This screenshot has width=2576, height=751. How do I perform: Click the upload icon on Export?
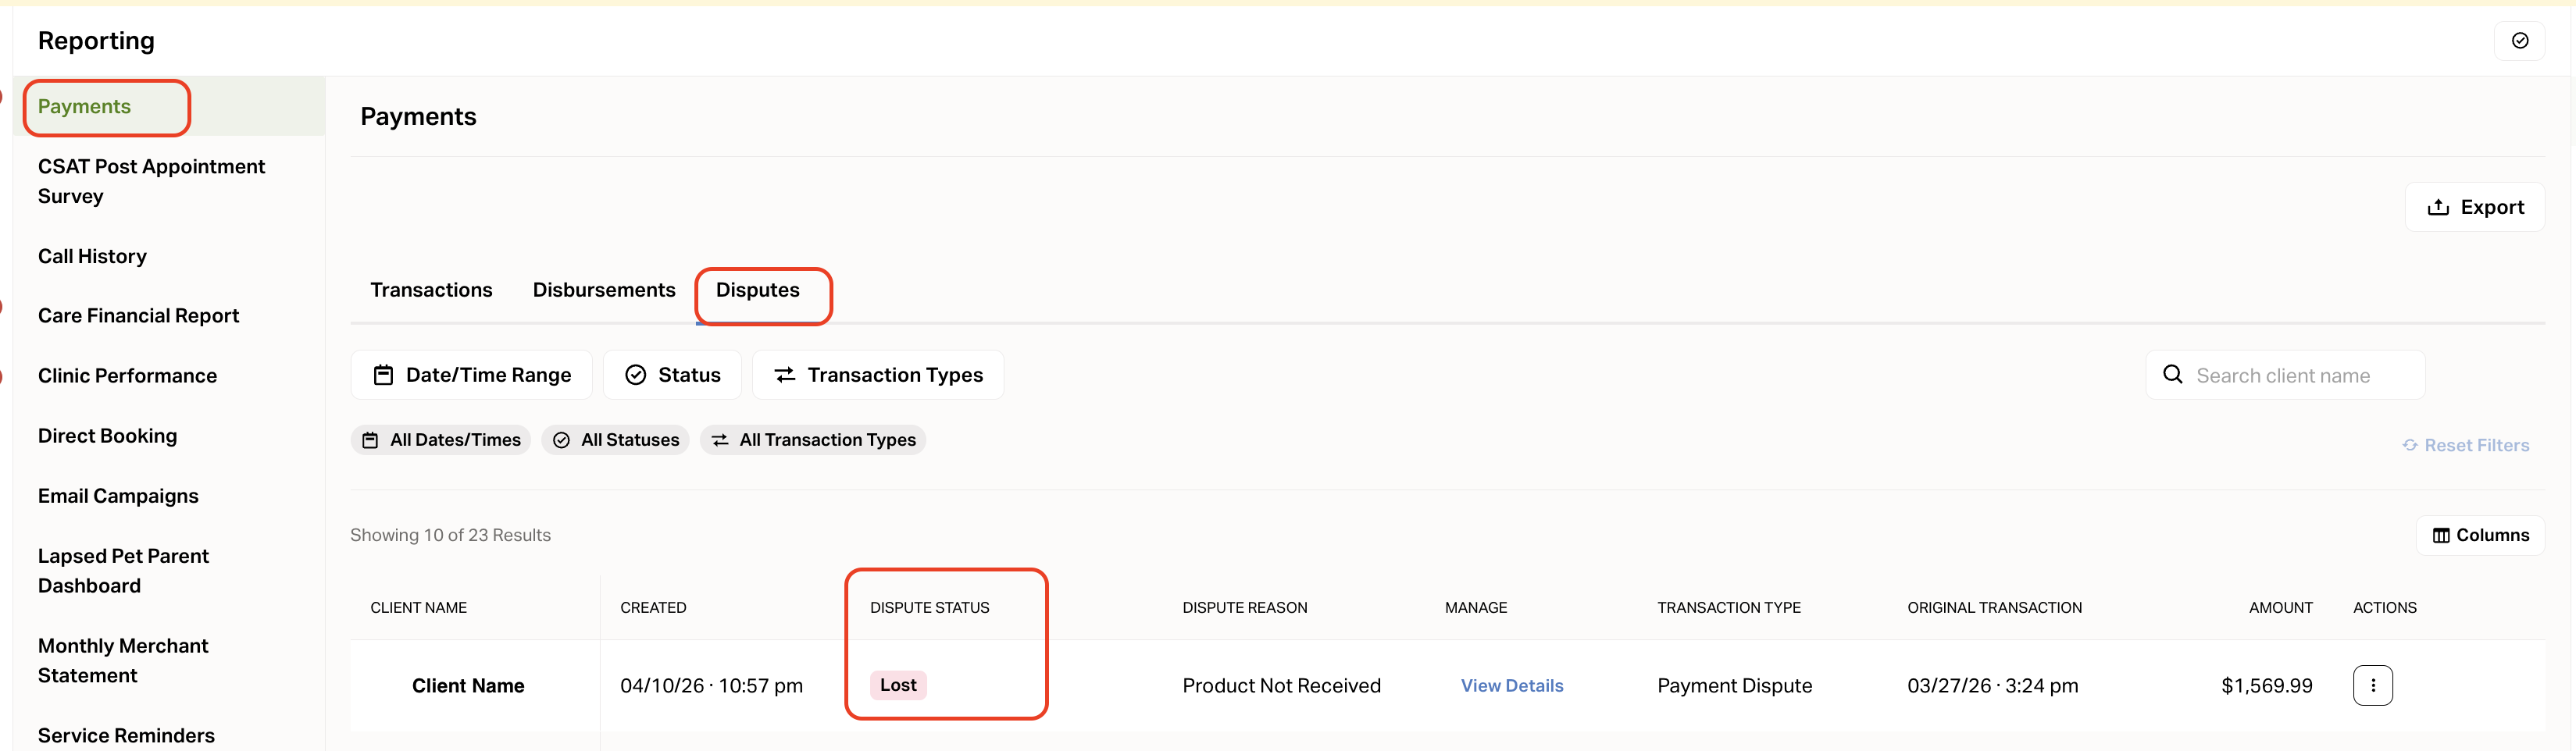click(2438, 207)
